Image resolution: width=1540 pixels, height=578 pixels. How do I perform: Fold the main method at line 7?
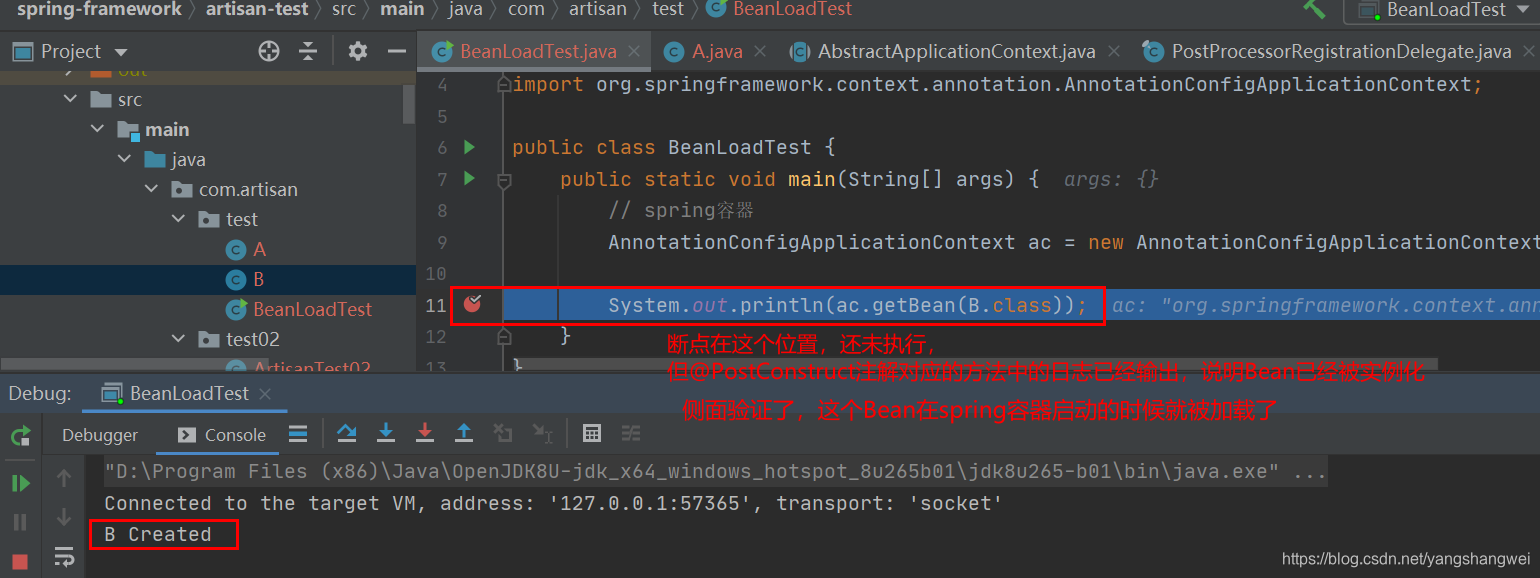504,180
